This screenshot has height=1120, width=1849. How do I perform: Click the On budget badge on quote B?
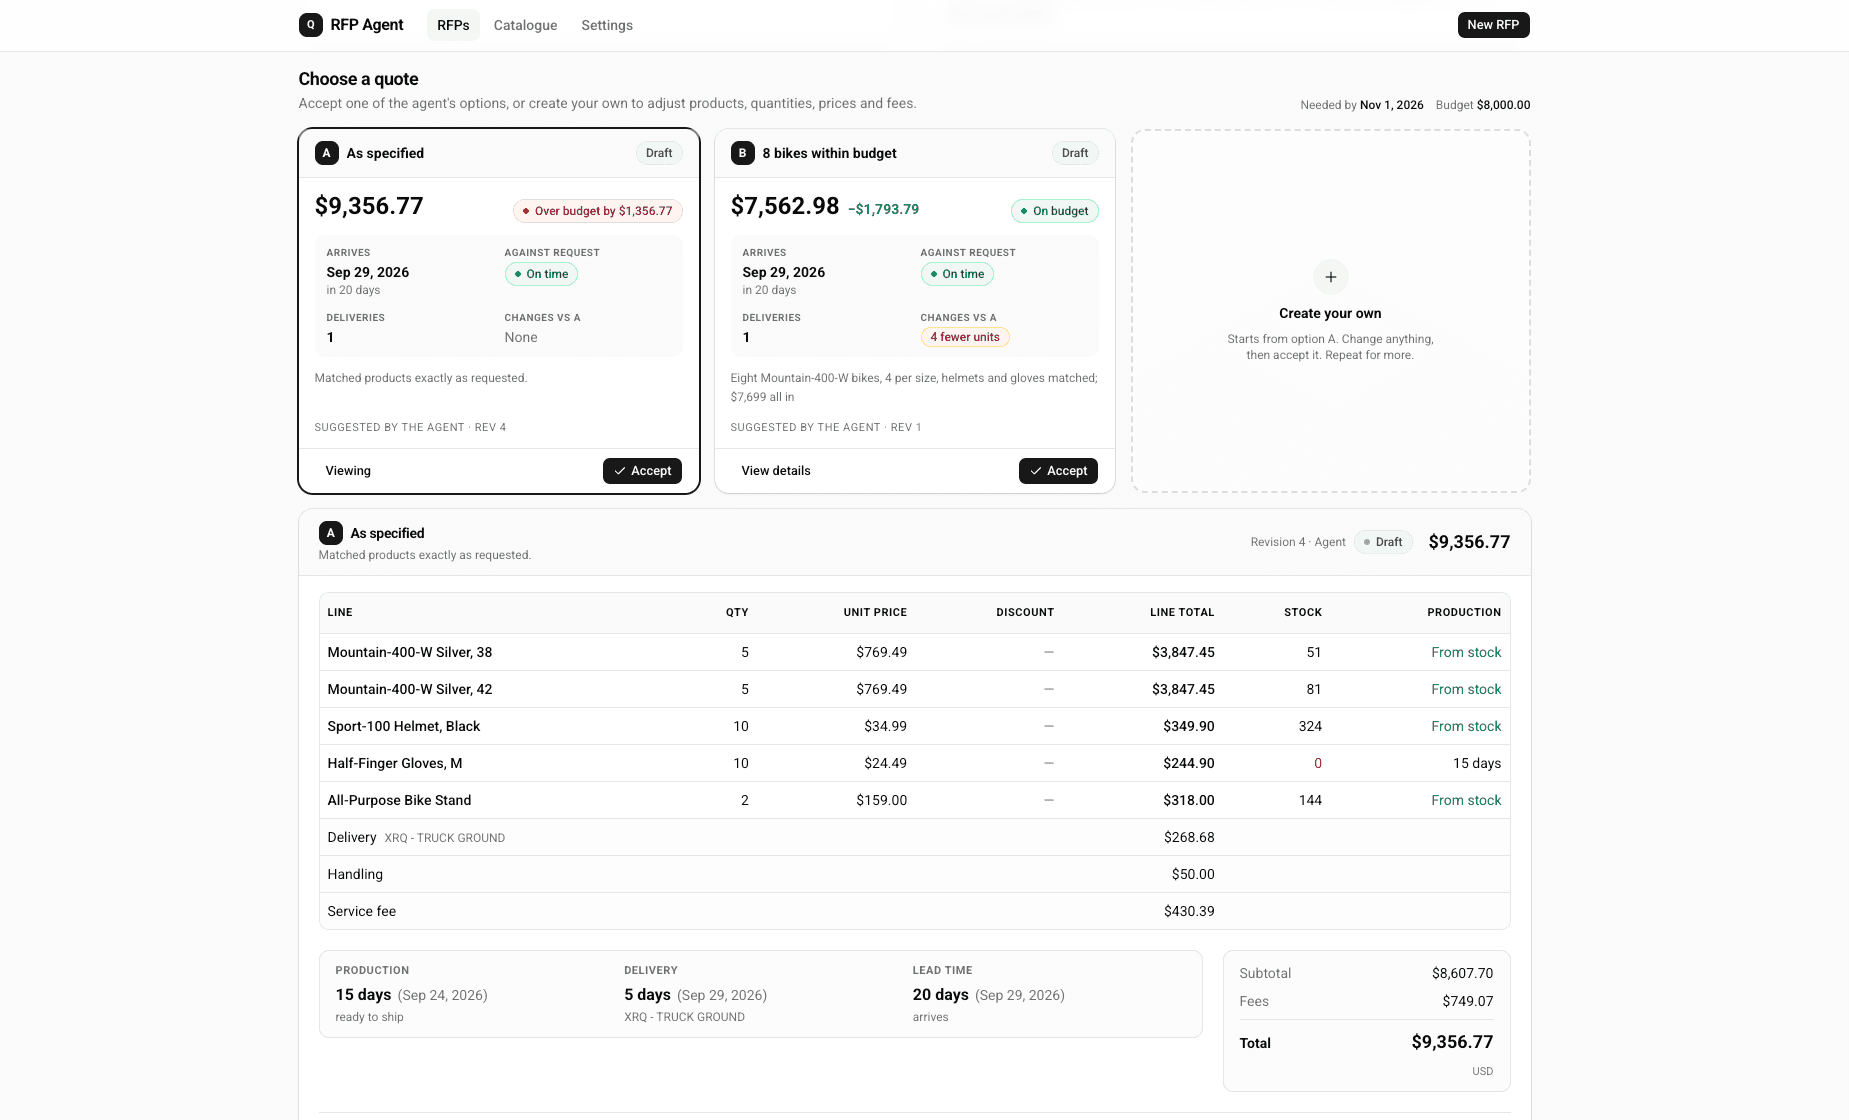coord(1055,211)
